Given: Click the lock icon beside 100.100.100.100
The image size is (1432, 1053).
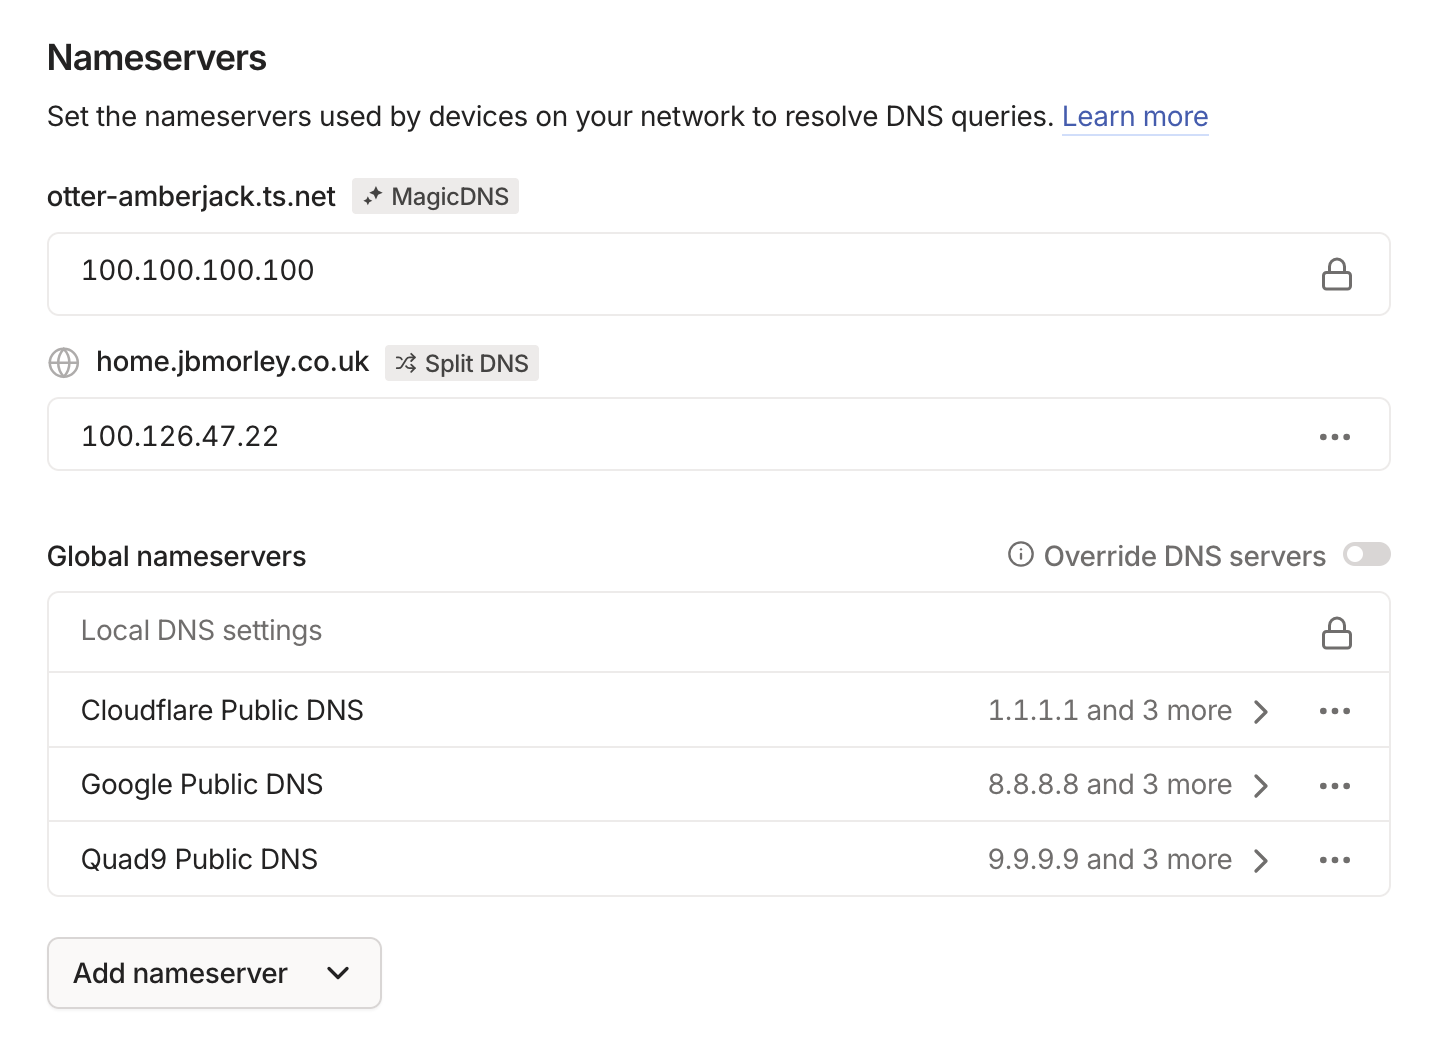Looking at the screenshot, I should pos(1336,274).
